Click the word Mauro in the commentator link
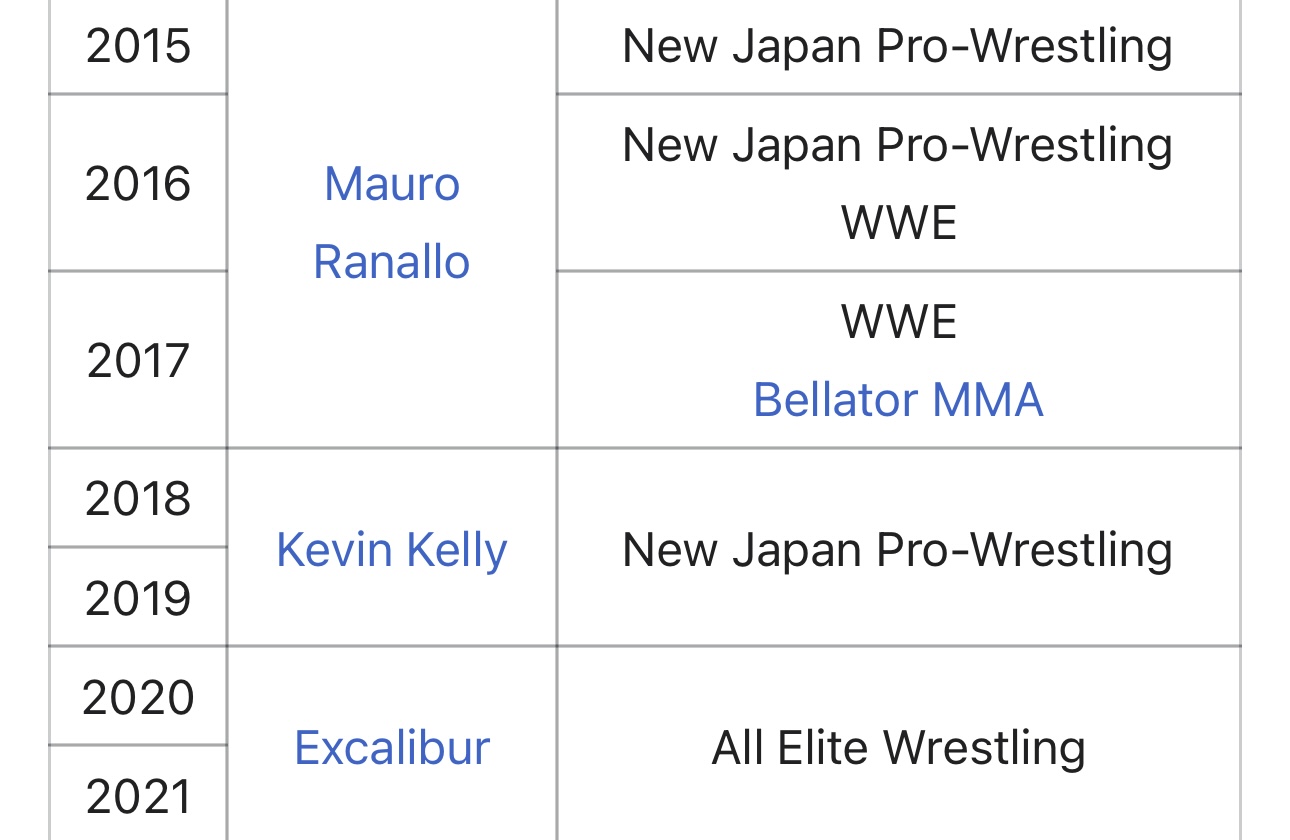 coord(392,184)
